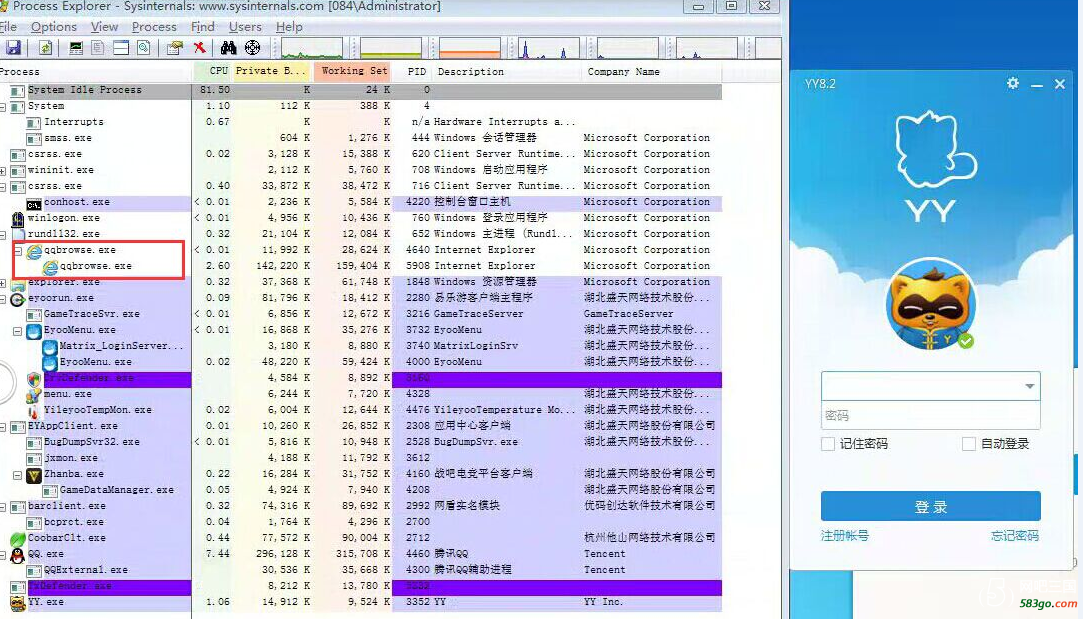The width and height of the screenshot is (1083, 619).
Task: Click the 忘记密码 forgot password link
Action: point(1015,535)
